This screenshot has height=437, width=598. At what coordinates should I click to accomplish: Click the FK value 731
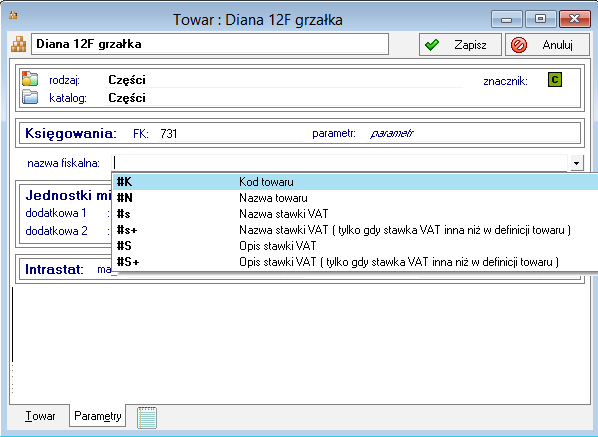pyautogui.click(x=169, y=133)
